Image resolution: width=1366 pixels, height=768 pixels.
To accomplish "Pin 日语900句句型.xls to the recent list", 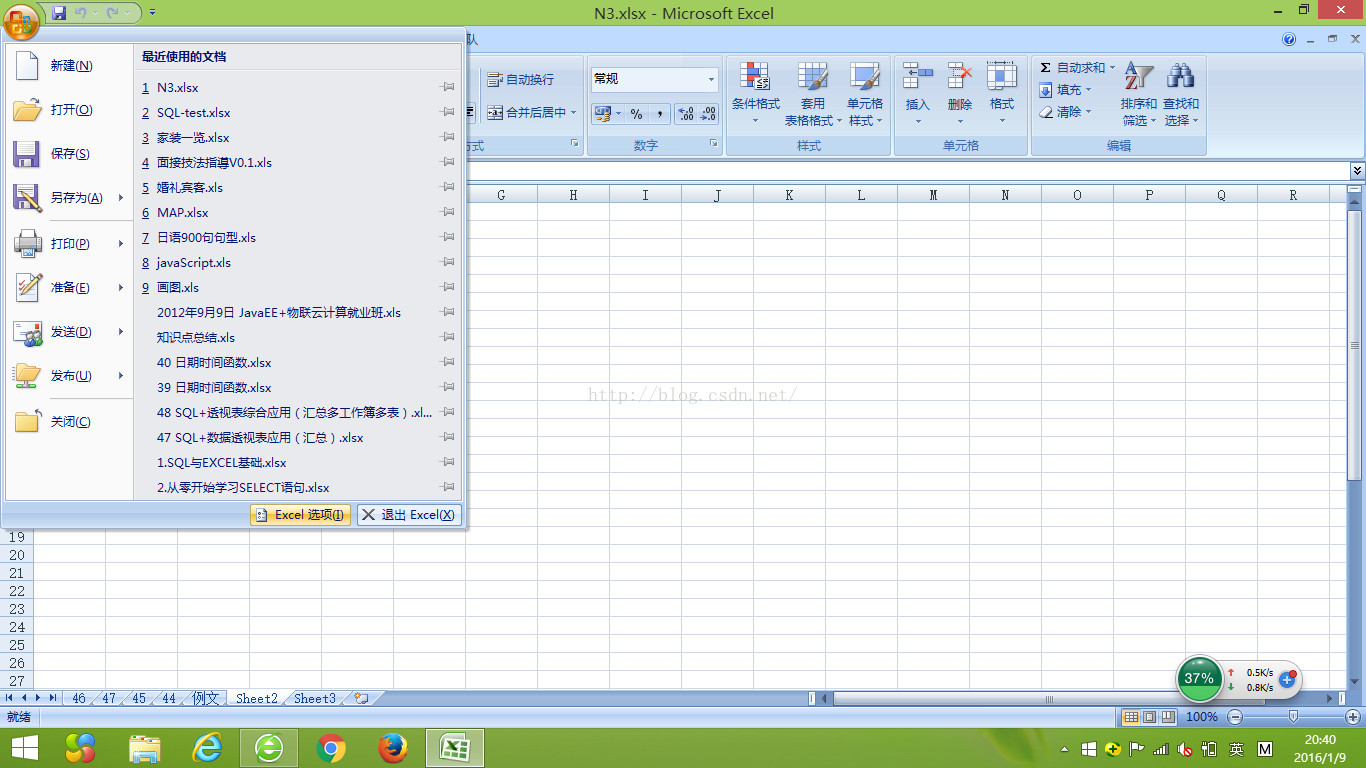I will click(448, 238).
